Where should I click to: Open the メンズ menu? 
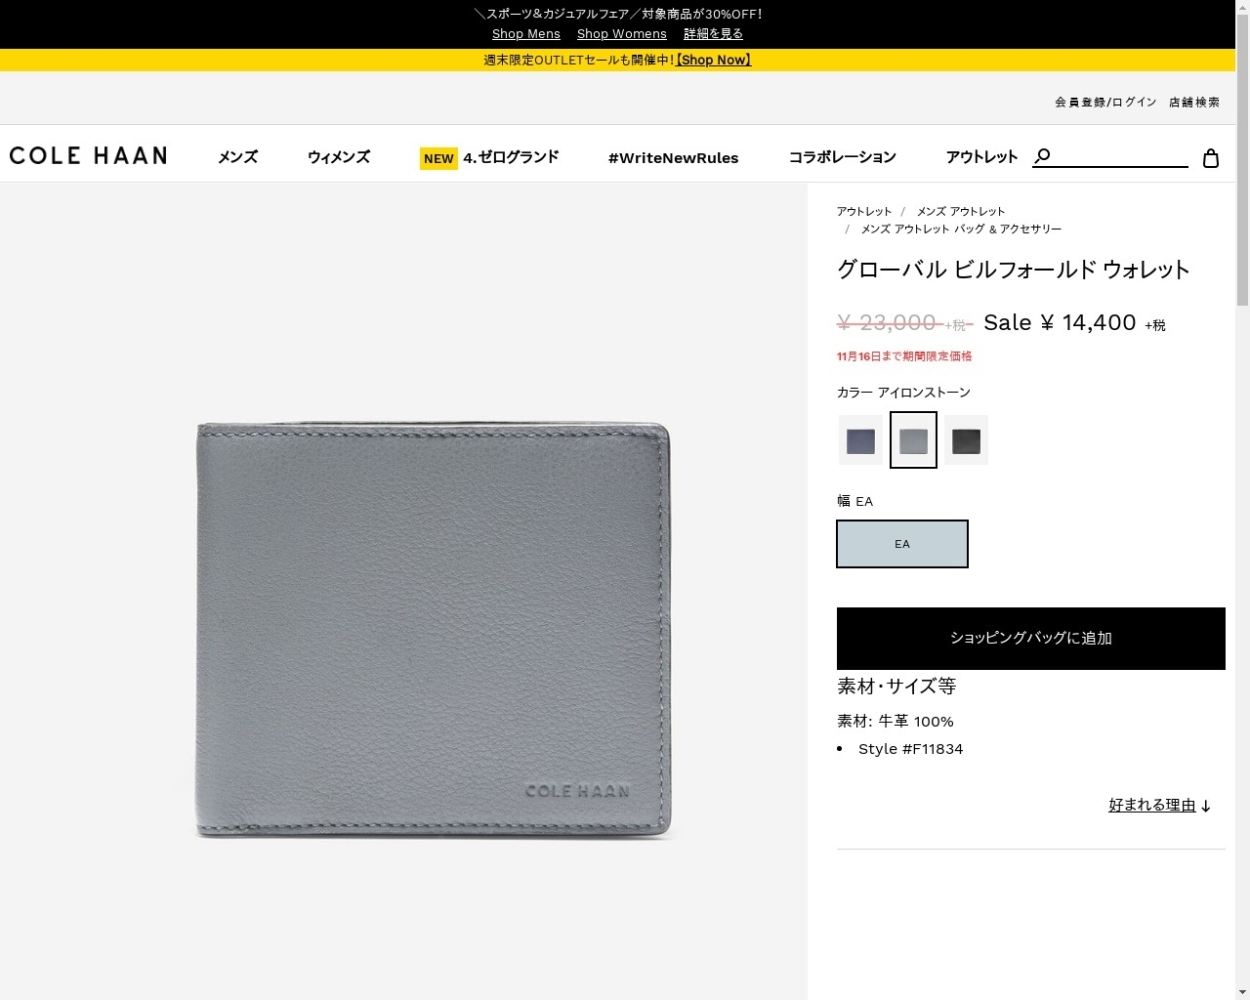(238, 157)
